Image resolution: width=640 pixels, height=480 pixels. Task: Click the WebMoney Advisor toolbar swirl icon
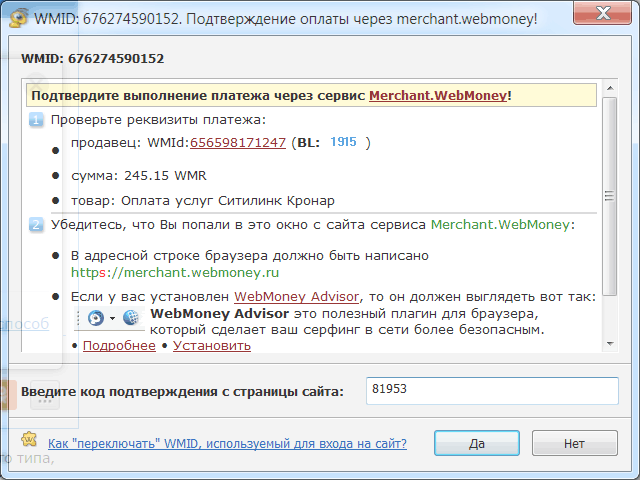click(x=96, y=318)
